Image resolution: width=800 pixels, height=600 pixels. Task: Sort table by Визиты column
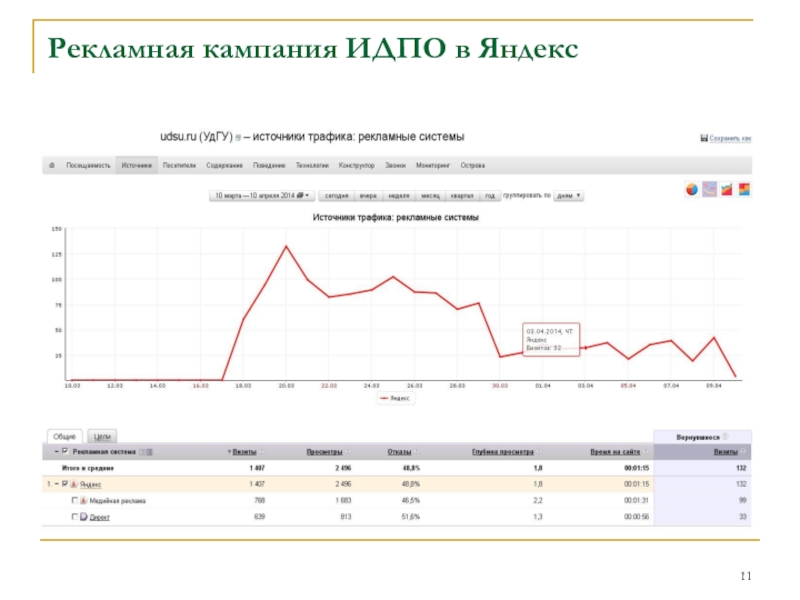click(244, 452)
